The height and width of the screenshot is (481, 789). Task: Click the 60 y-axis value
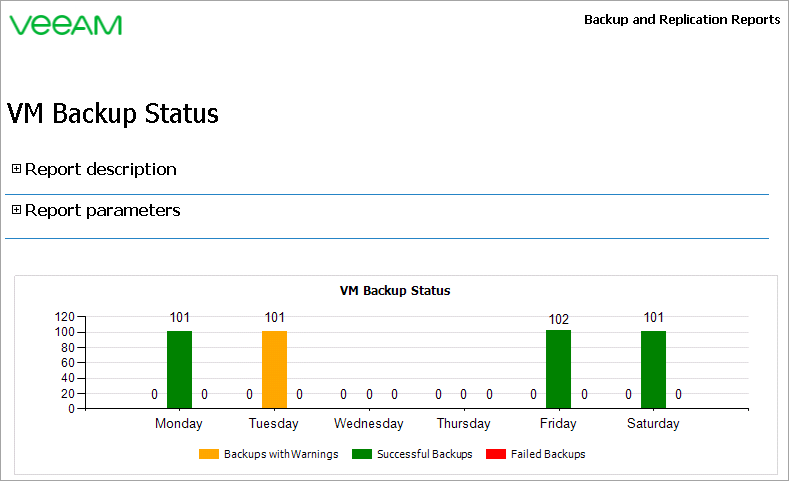point(68,363)
